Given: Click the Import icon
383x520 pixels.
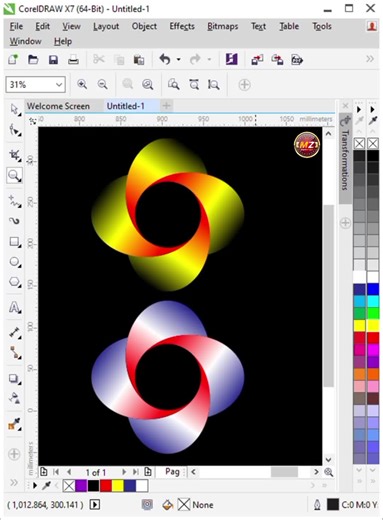Looking at the screenshot, I should pos(257,60).
